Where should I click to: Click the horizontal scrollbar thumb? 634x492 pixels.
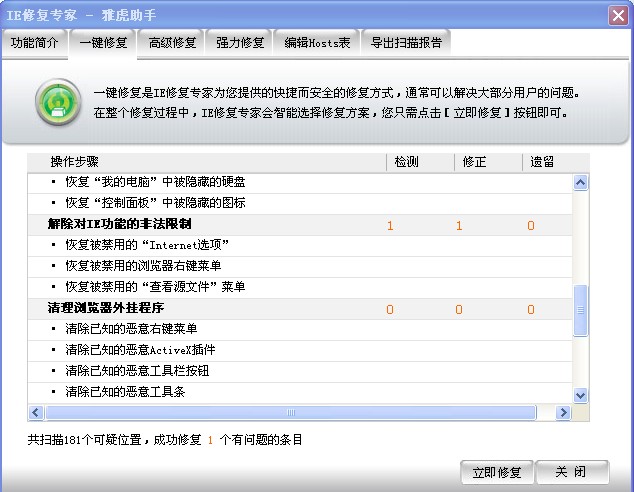pos(291,413)
